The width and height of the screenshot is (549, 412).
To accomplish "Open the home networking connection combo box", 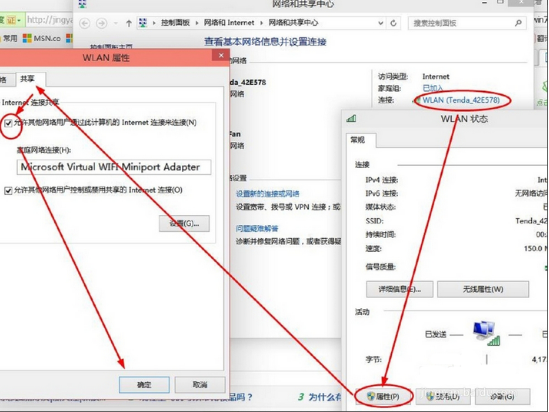I will (114, 167).
